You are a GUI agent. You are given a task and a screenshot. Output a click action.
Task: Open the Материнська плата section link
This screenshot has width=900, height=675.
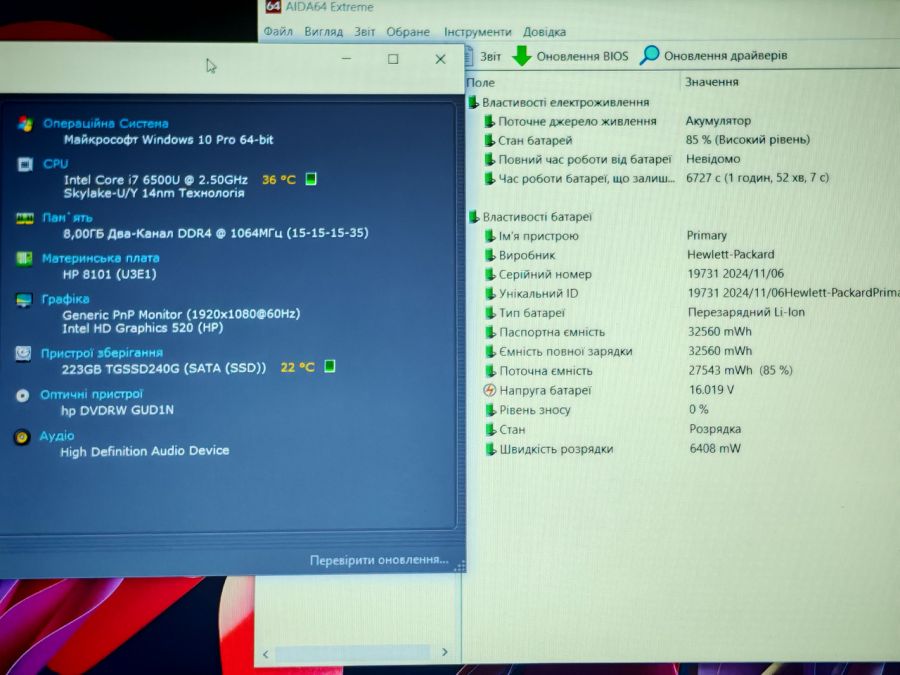click(x=100, y=258)
